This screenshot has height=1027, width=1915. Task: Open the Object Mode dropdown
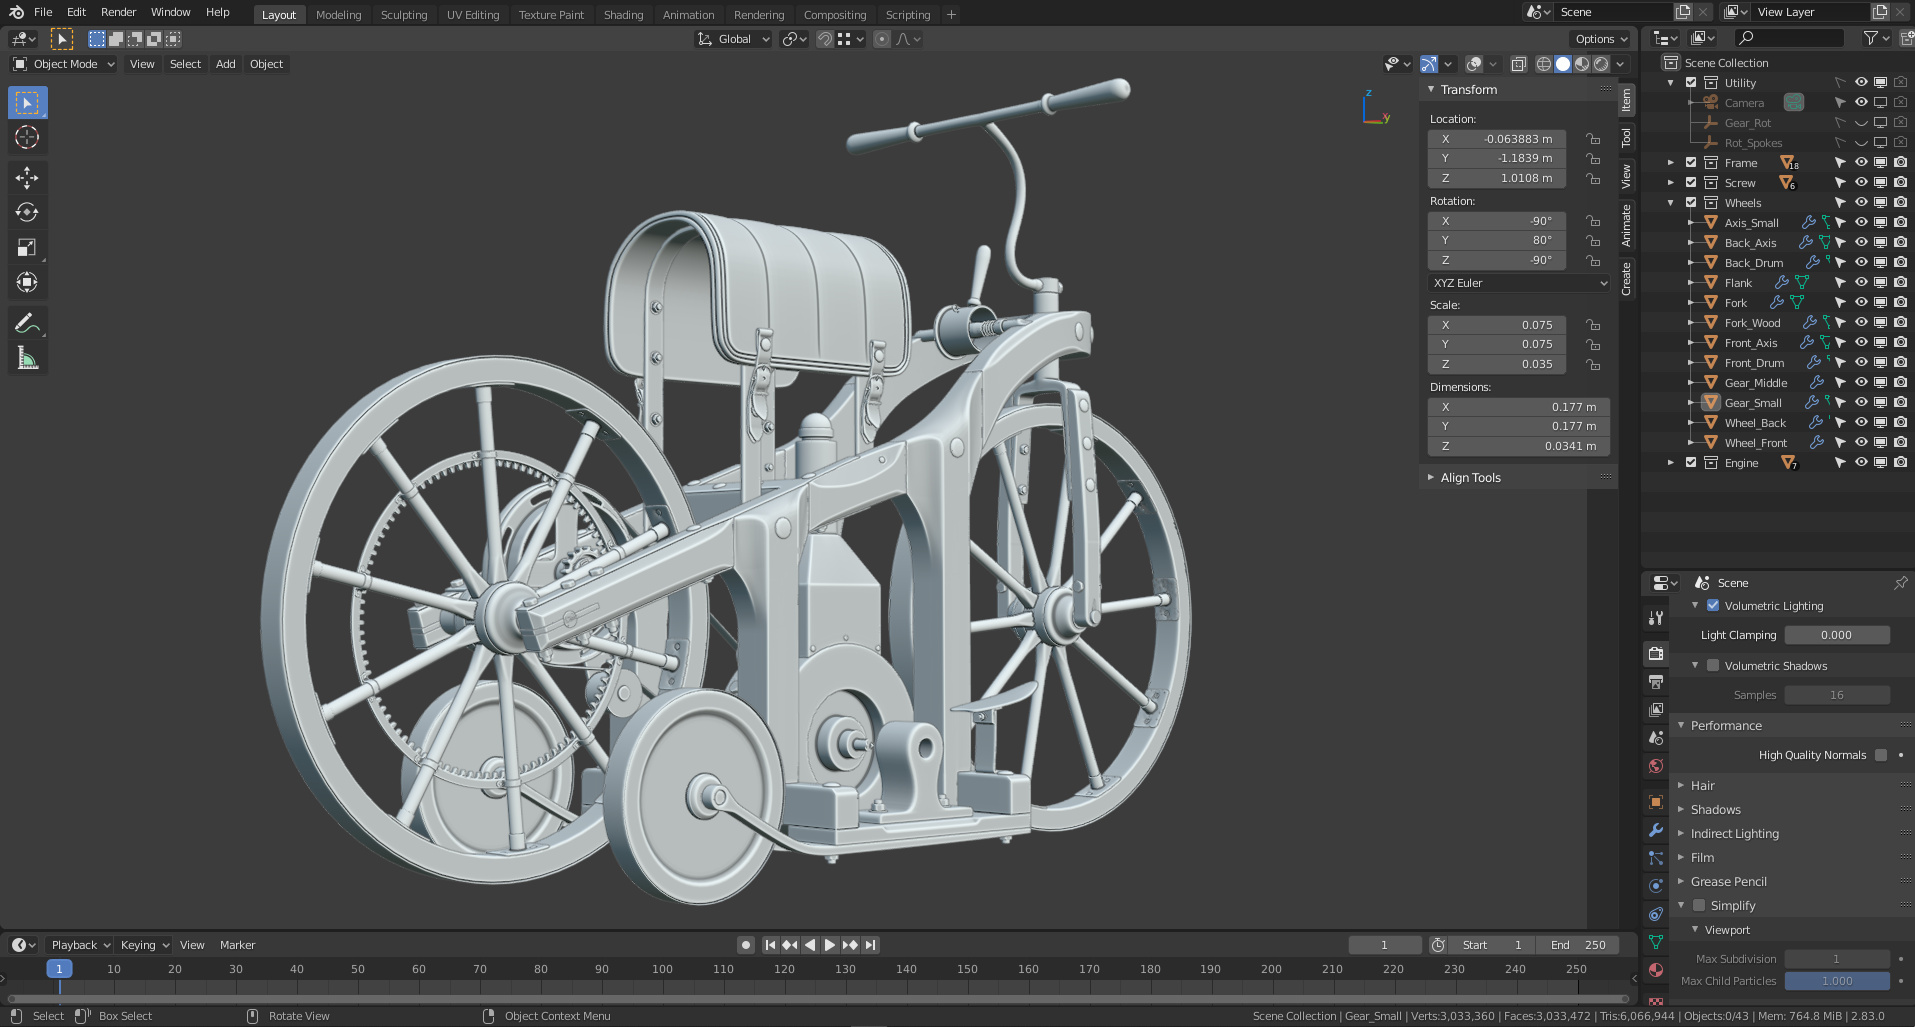tap(64, 64)
